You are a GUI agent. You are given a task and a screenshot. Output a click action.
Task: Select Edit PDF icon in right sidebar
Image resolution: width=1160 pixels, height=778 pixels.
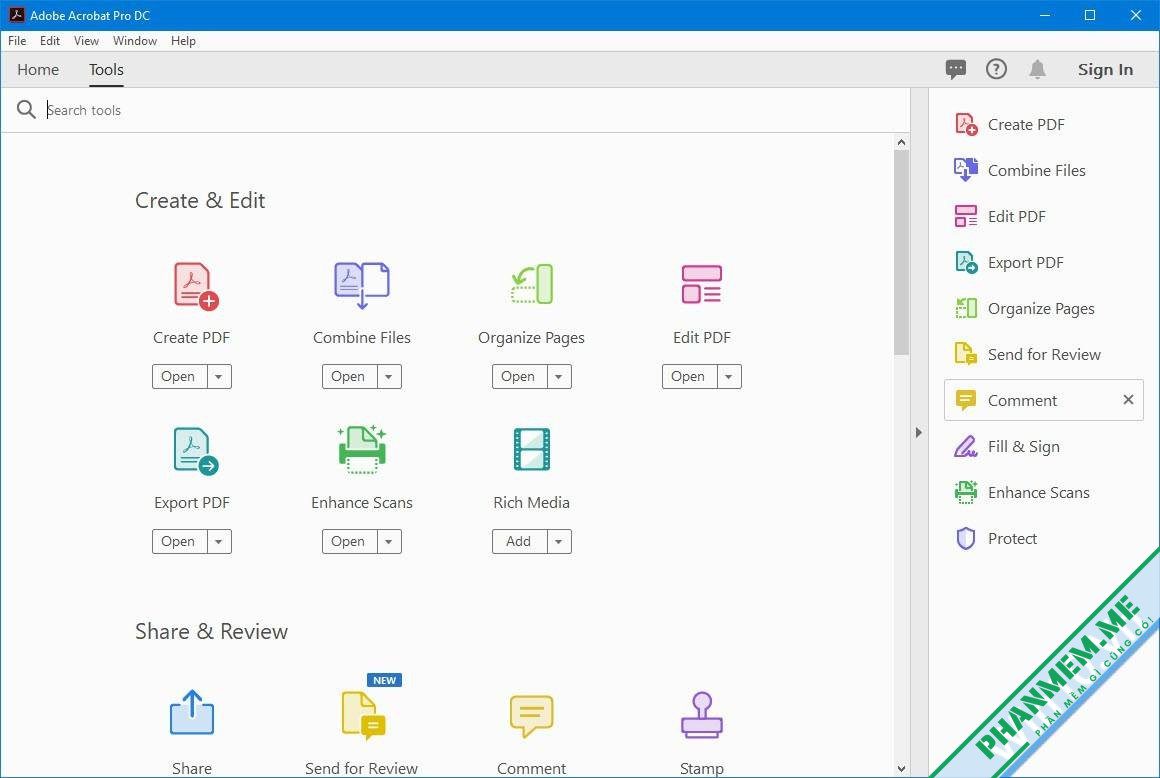pyautogui.click(x=965, y=216)
